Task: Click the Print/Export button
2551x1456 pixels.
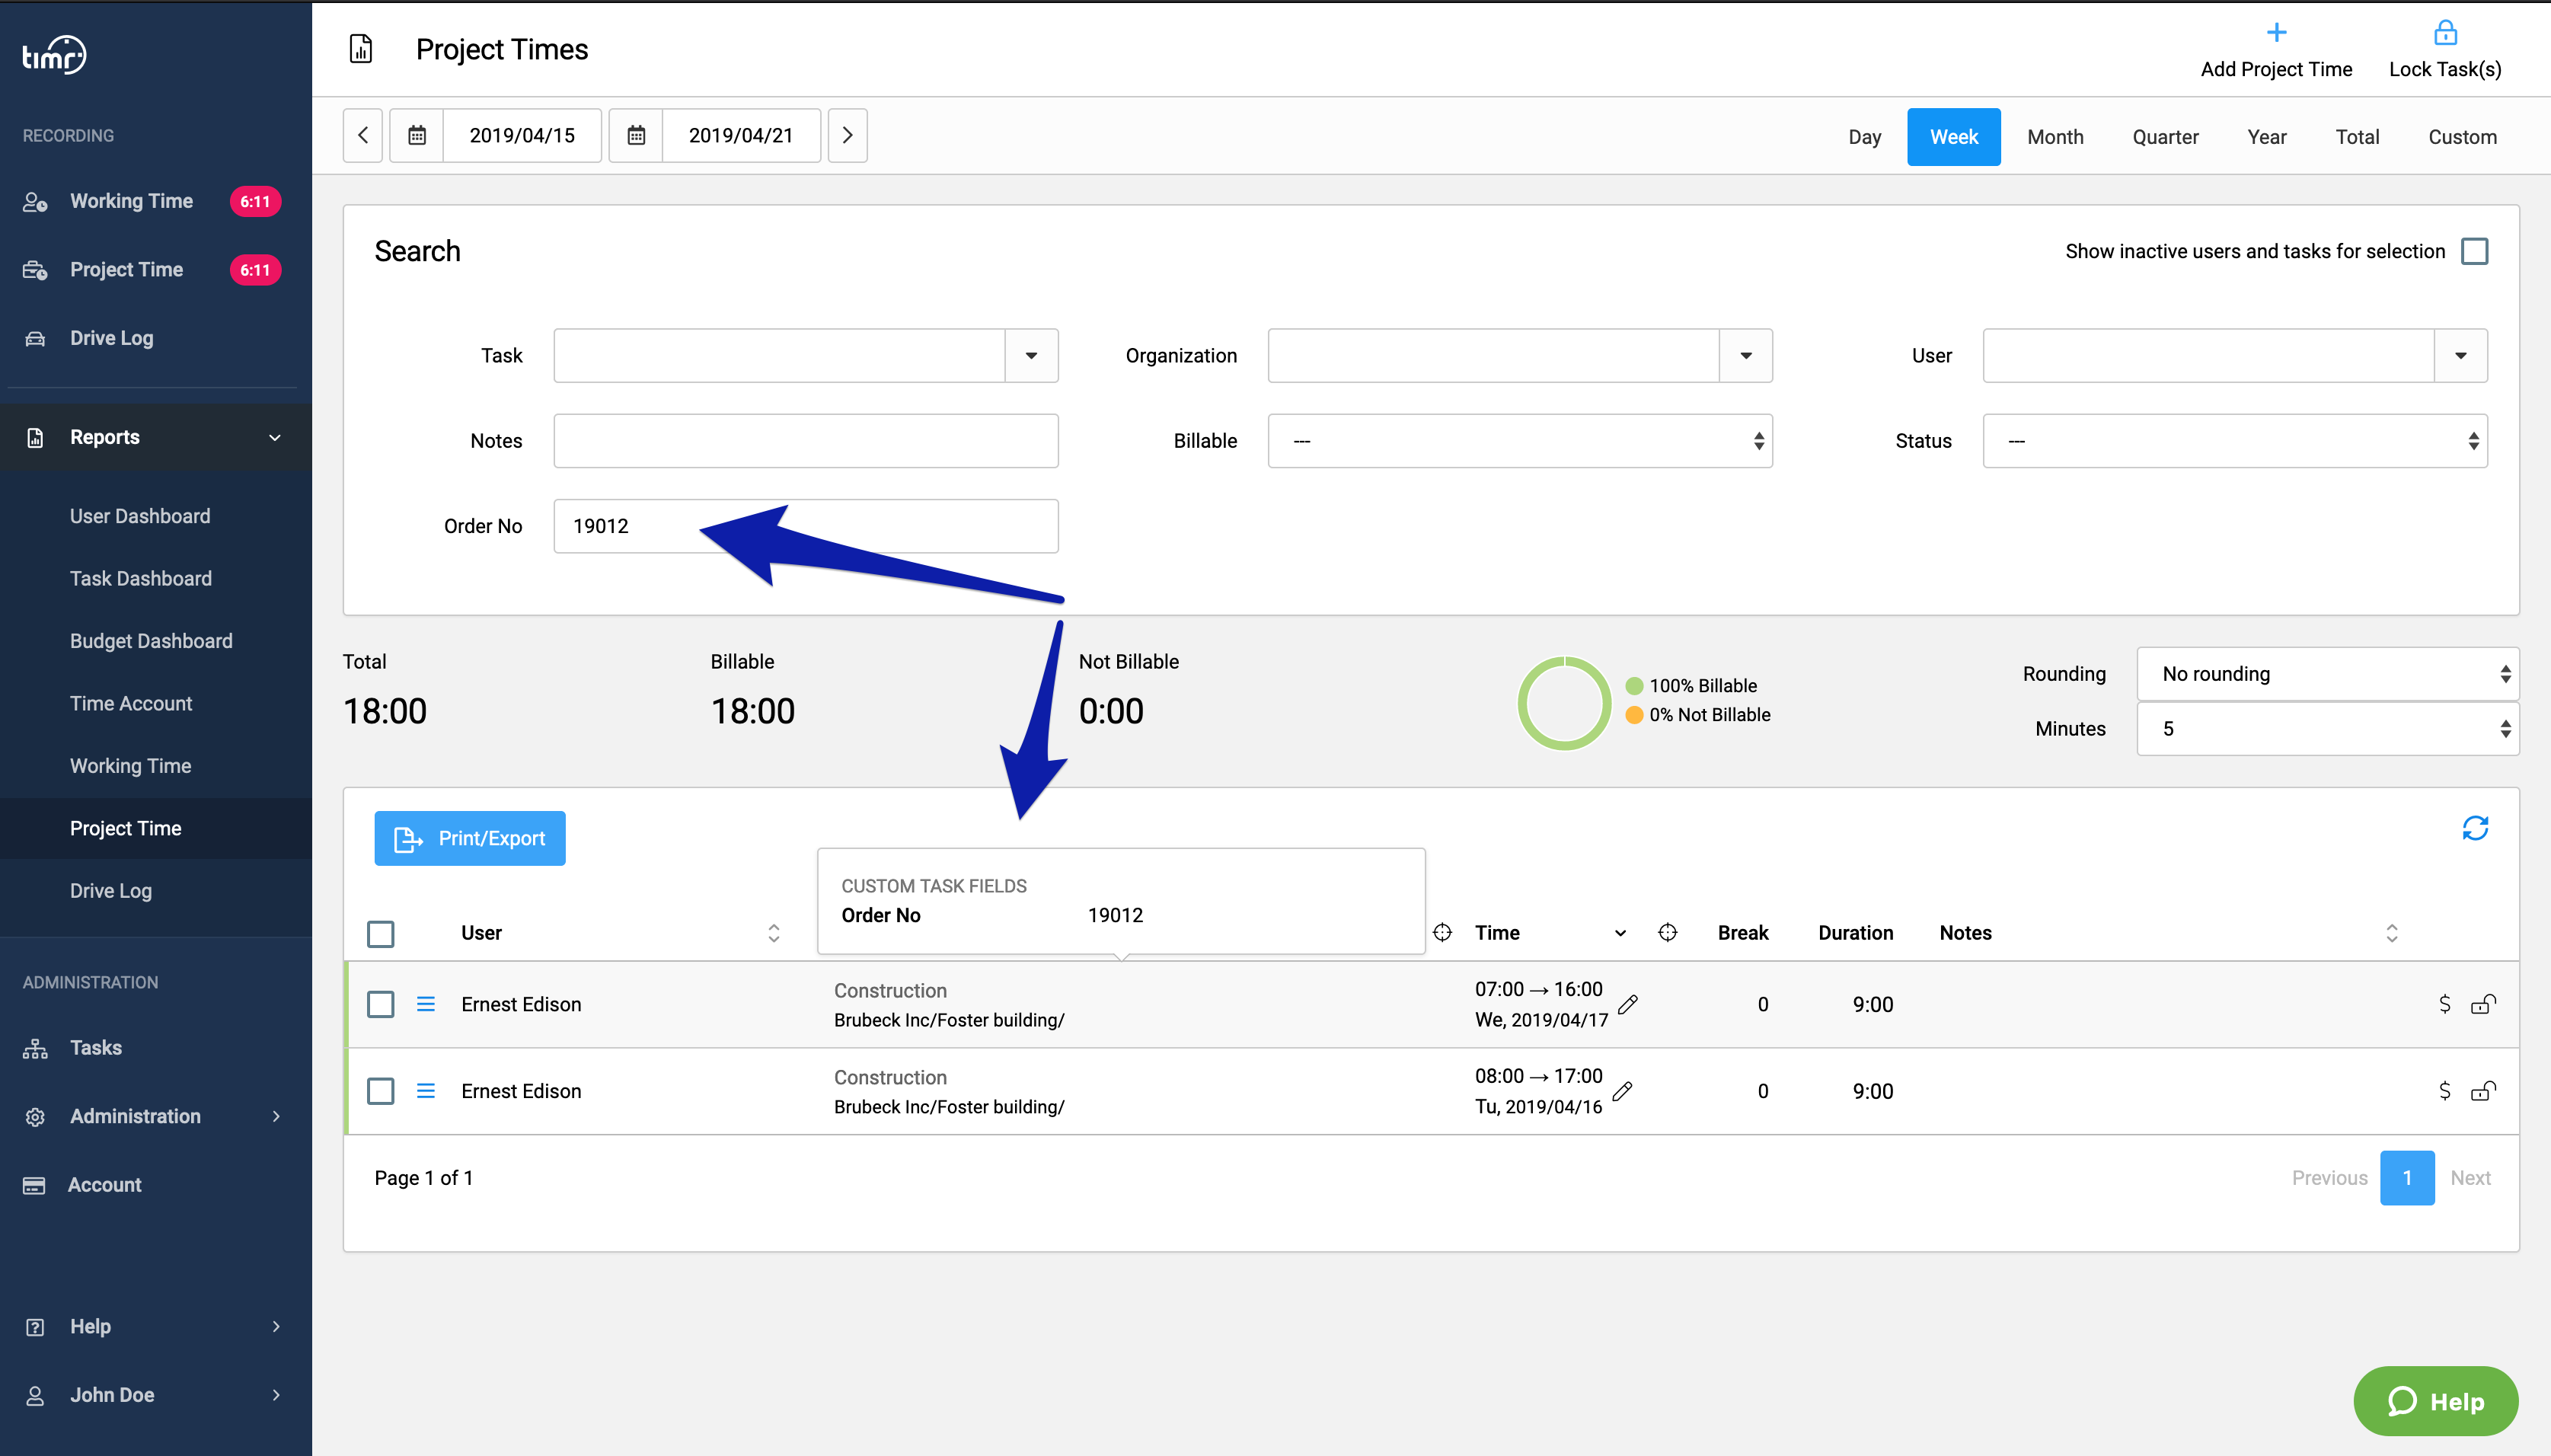Action: coord(470,838)
